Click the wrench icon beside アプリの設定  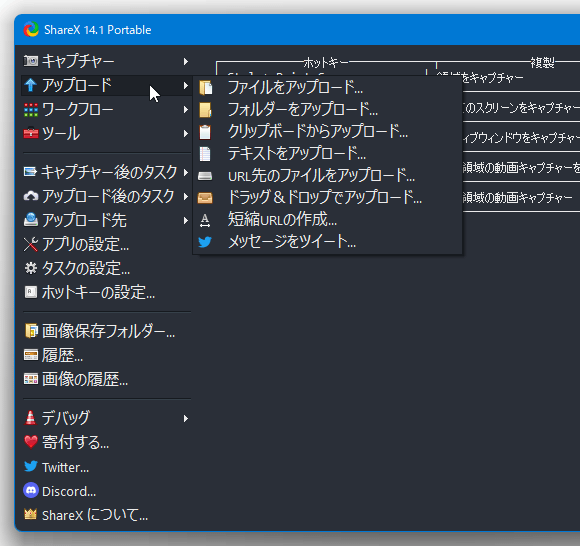31,244
